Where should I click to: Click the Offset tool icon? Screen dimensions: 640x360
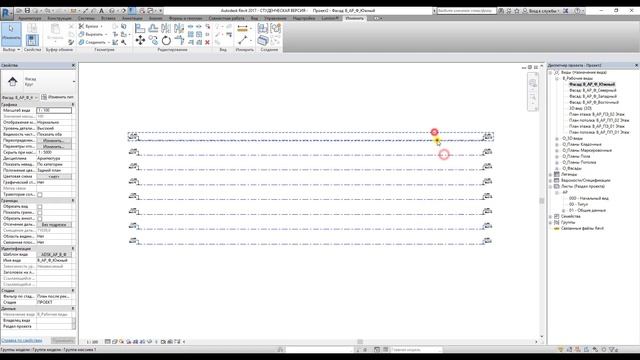pos(153,28)
